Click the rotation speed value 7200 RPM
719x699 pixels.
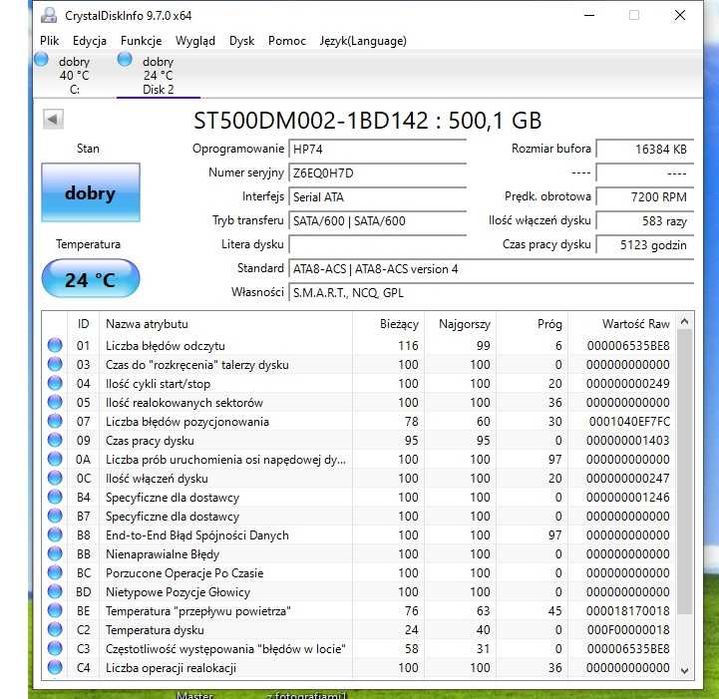(645, 197)
